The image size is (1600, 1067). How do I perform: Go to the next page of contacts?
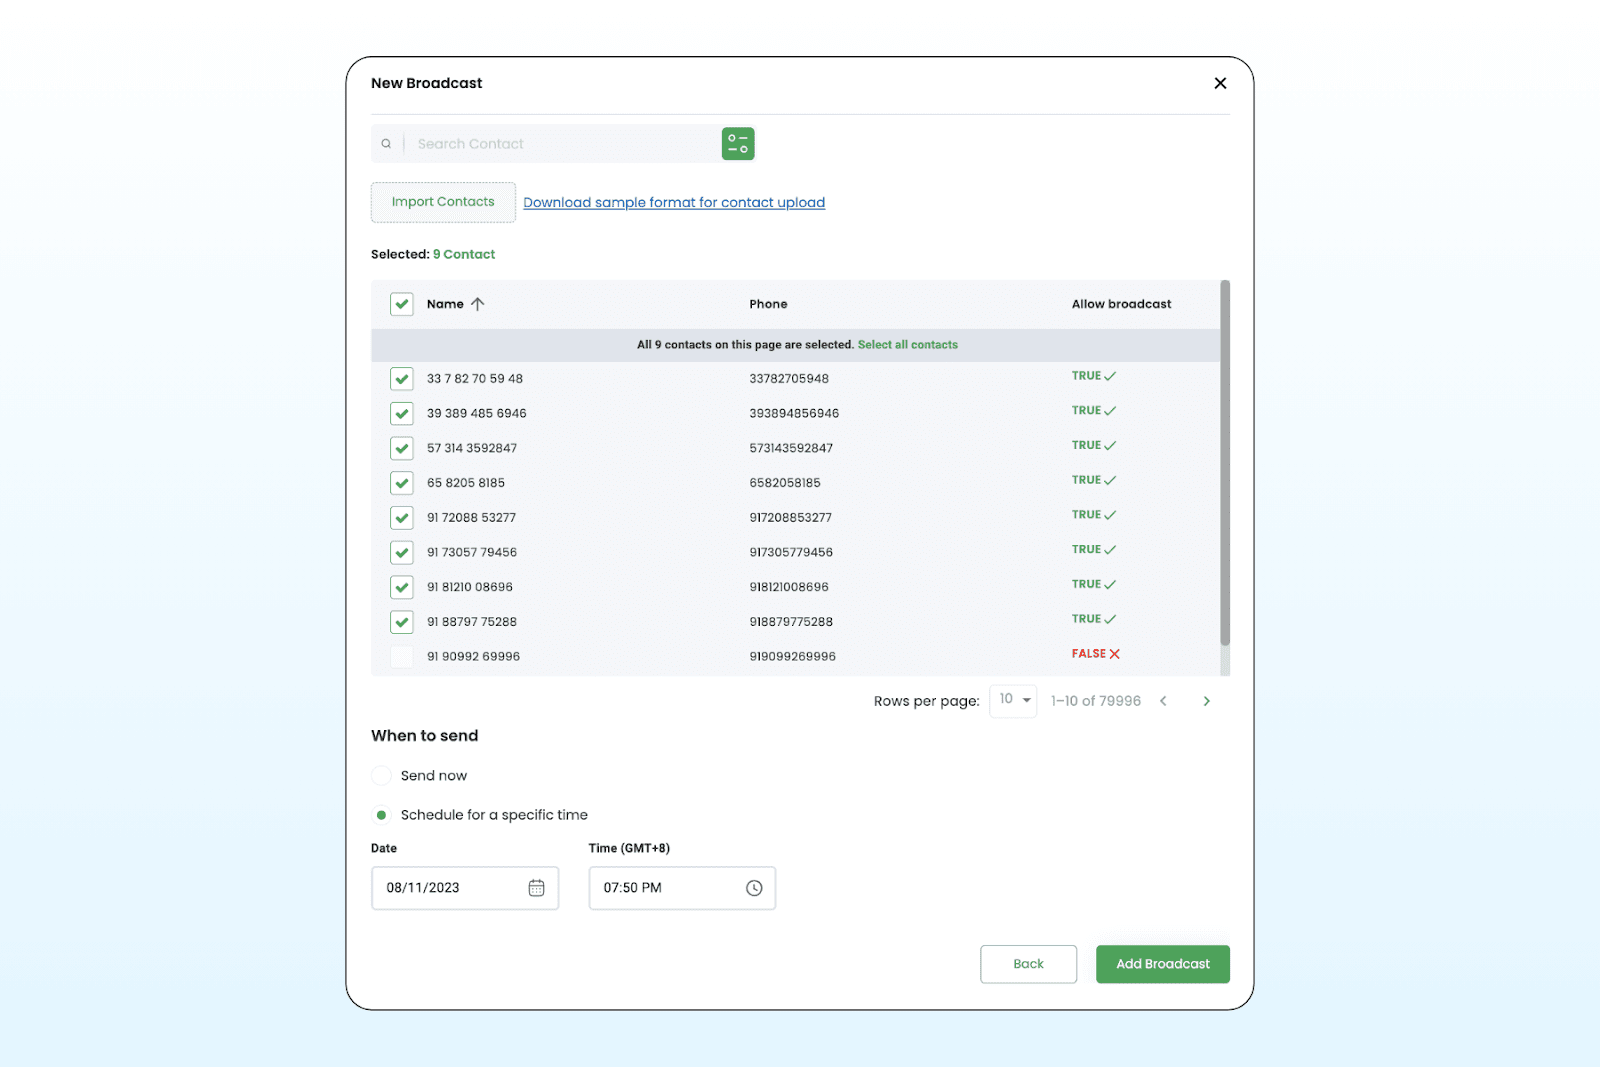[1207, 701]
